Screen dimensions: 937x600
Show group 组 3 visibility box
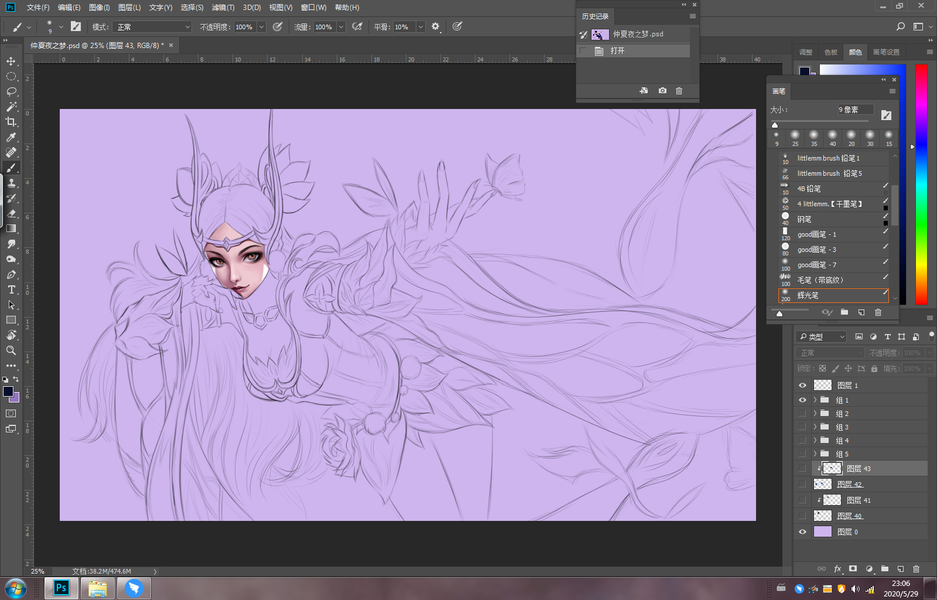[x=802, y=427]
